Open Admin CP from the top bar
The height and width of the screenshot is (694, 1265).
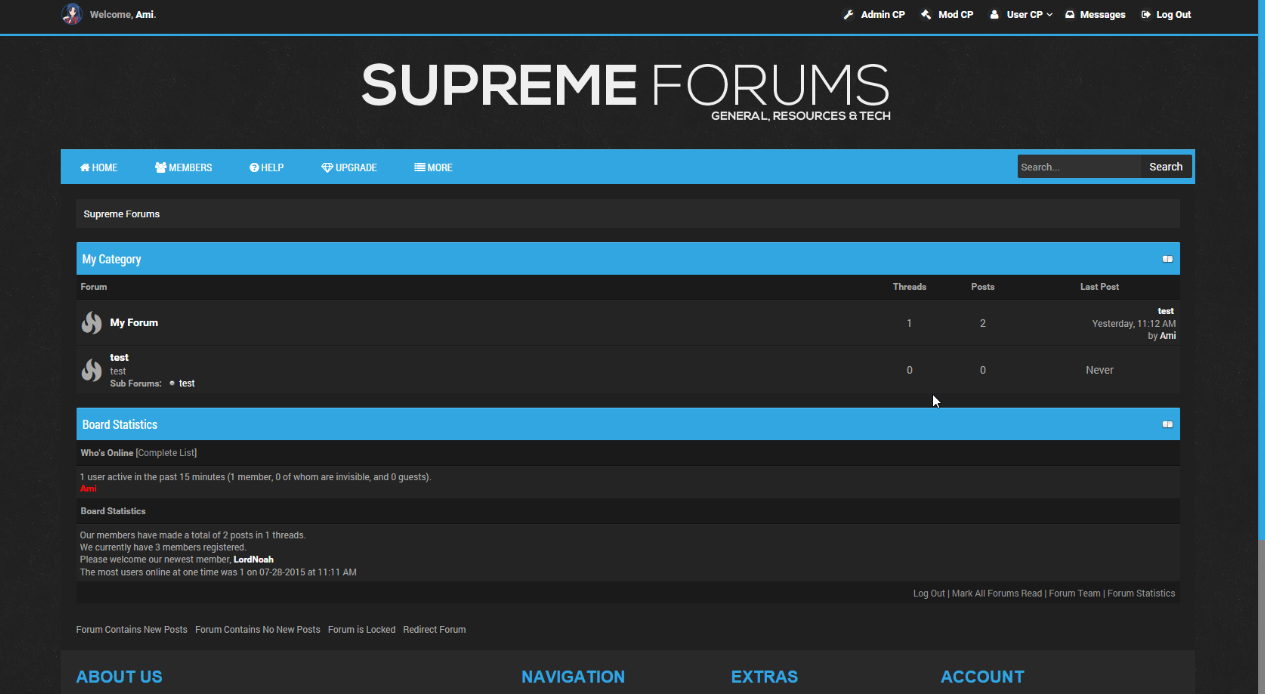[874, 15]
